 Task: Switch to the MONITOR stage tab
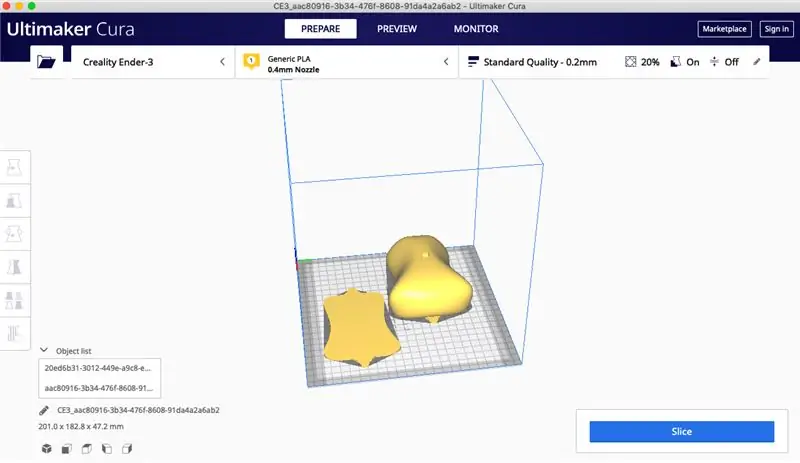tap(476, 29)
